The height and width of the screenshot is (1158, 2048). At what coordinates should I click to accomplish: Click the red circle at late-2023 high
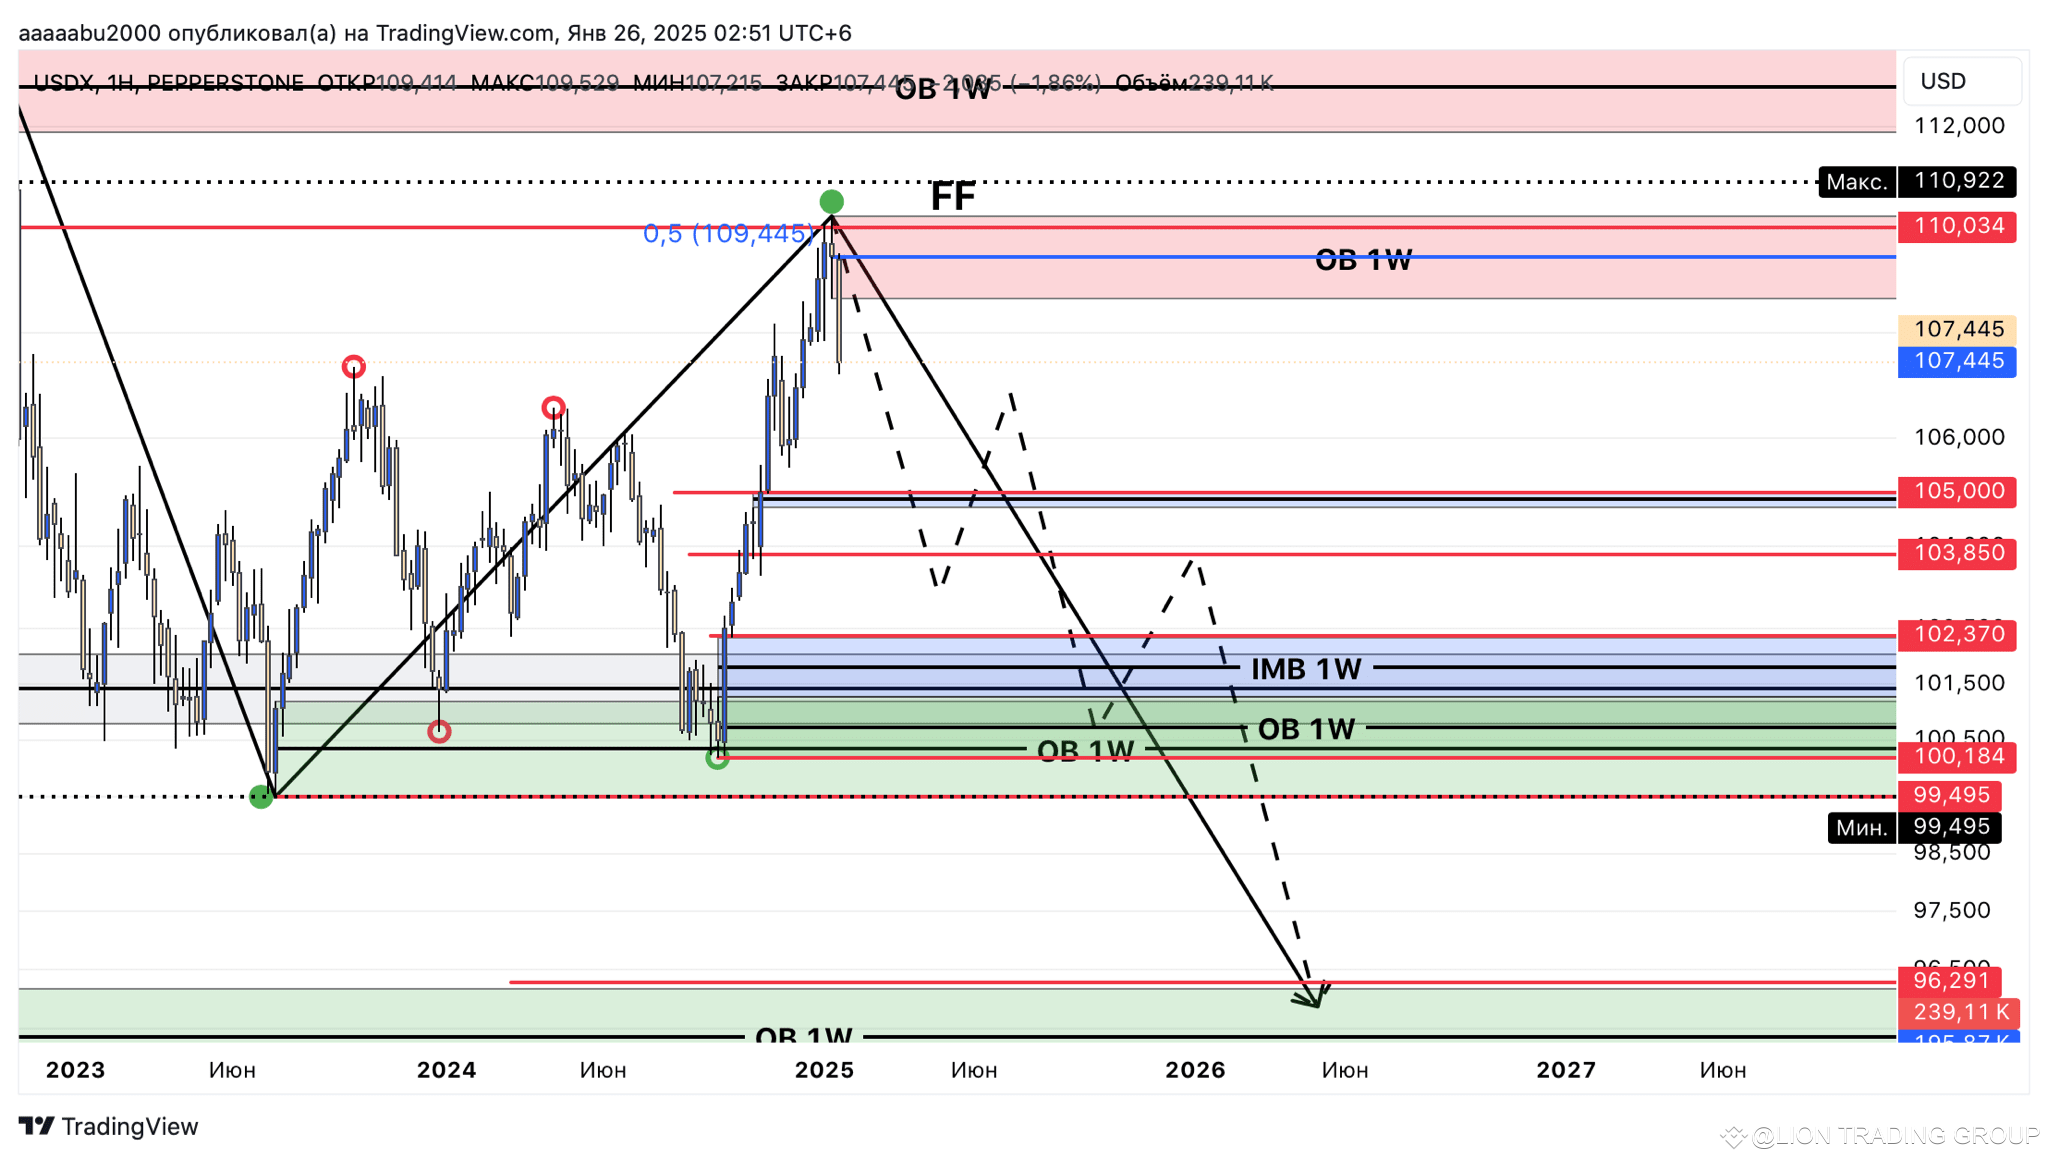[353, 367]
